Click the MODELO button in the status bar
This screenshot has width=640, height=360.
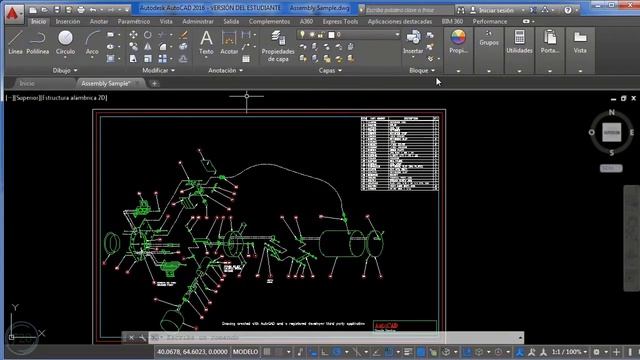coord(245,351)
